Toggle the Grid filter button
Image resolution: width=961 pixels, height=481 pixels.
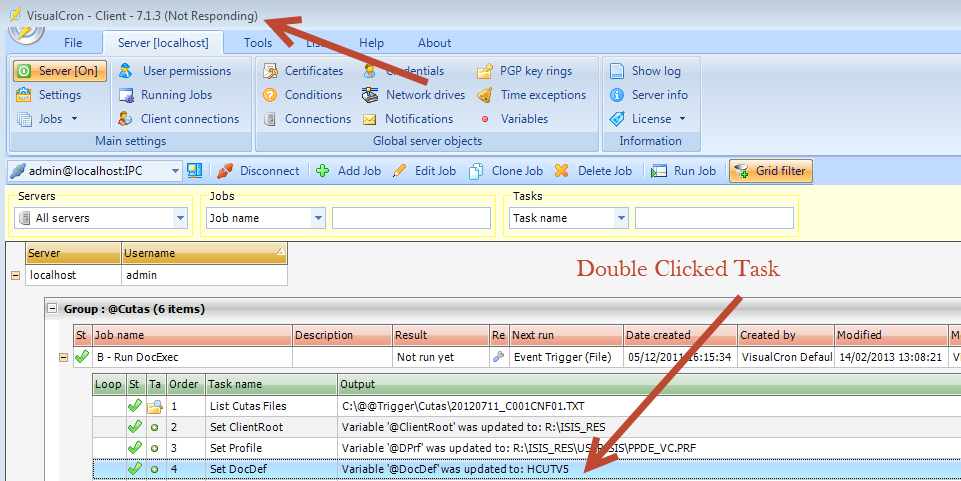tap(770, 171)
